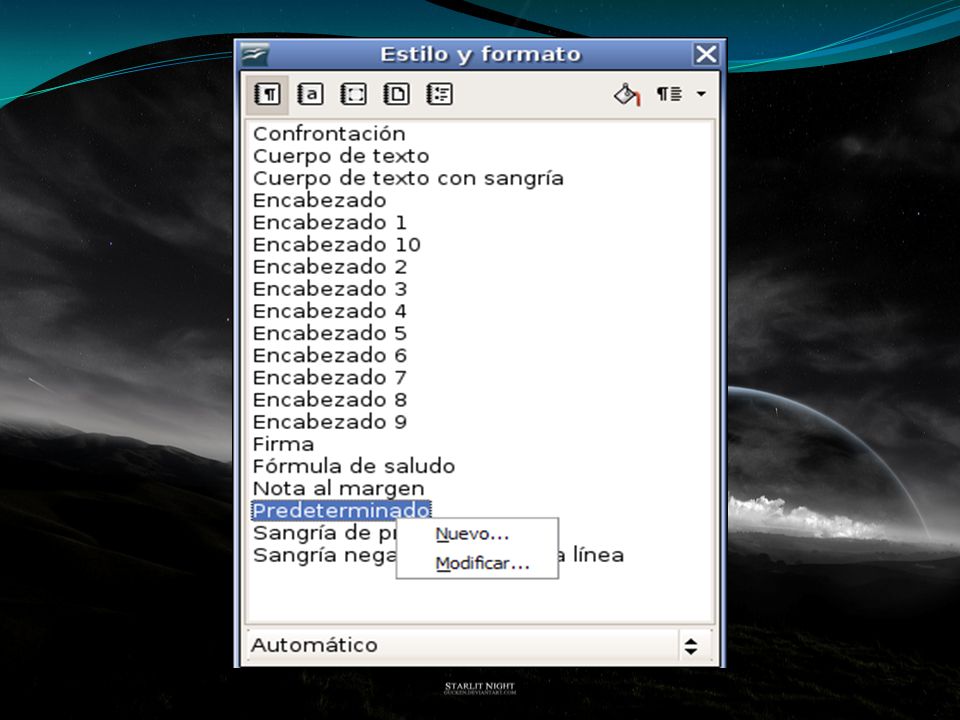Select the Nota al margen style
Viewport: 960px width, 720px height.
click(x=338, y=488)
